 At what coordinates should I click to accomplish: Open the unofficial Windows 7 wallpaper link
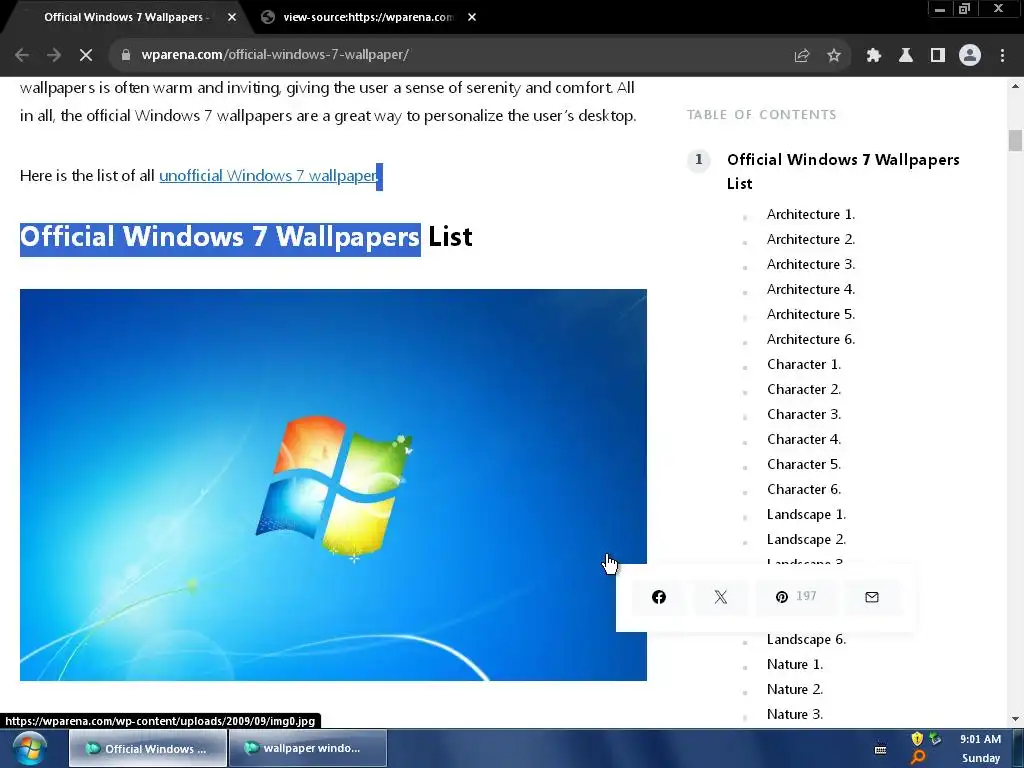coord(268,176)
